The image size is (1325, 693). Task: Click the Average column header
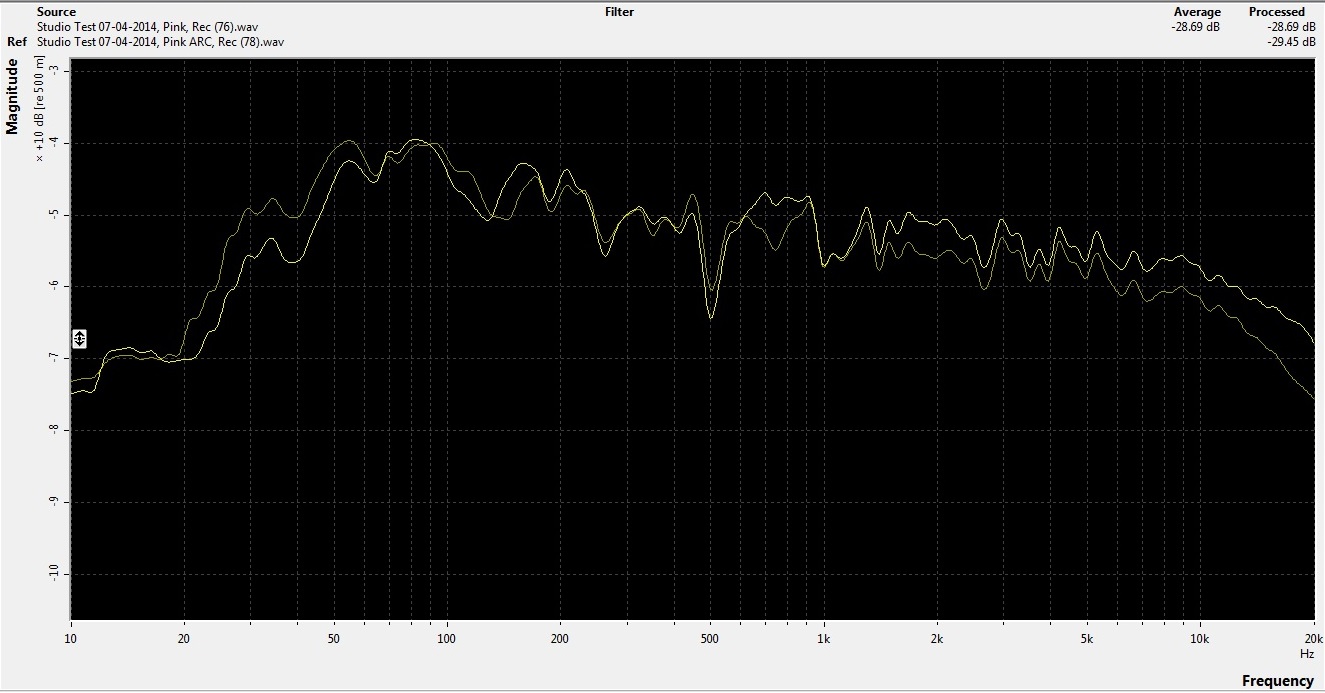(1197, 12)
